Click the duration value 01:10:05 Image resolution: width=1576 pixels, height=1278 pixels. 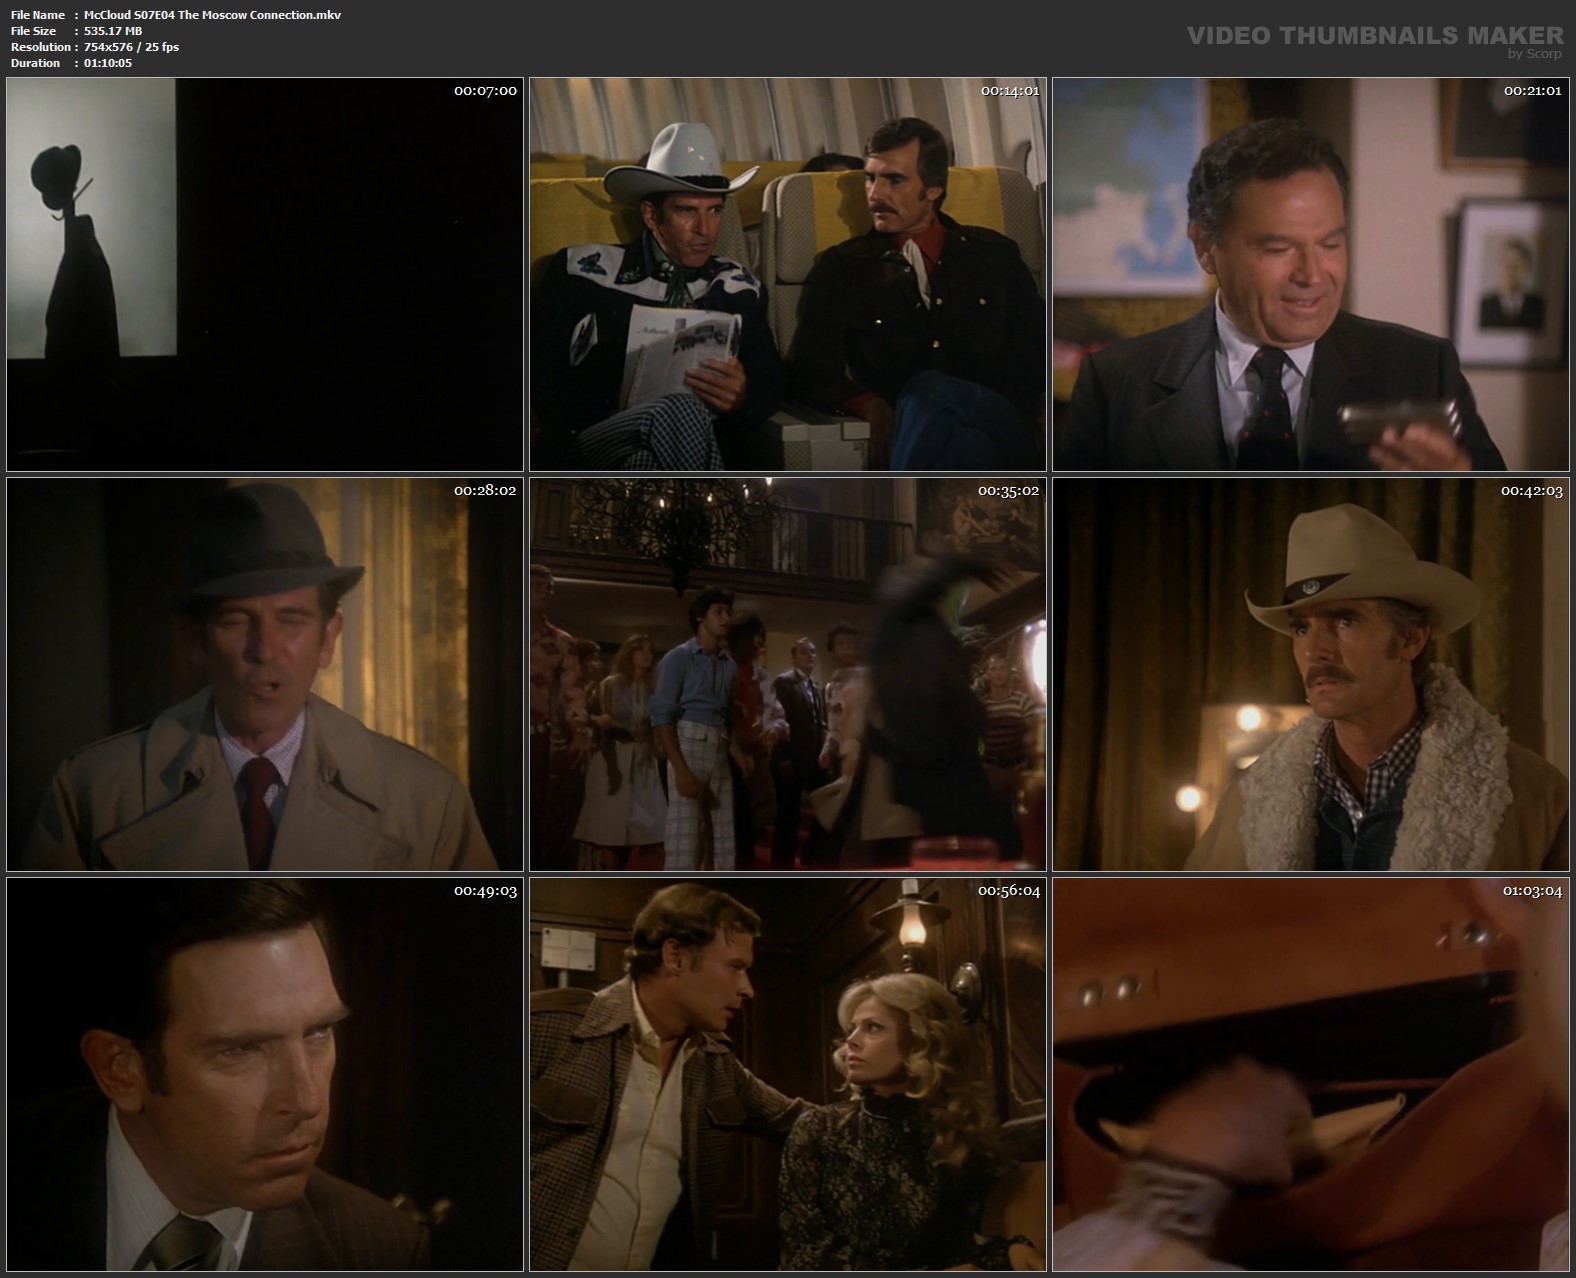[108, 63]
